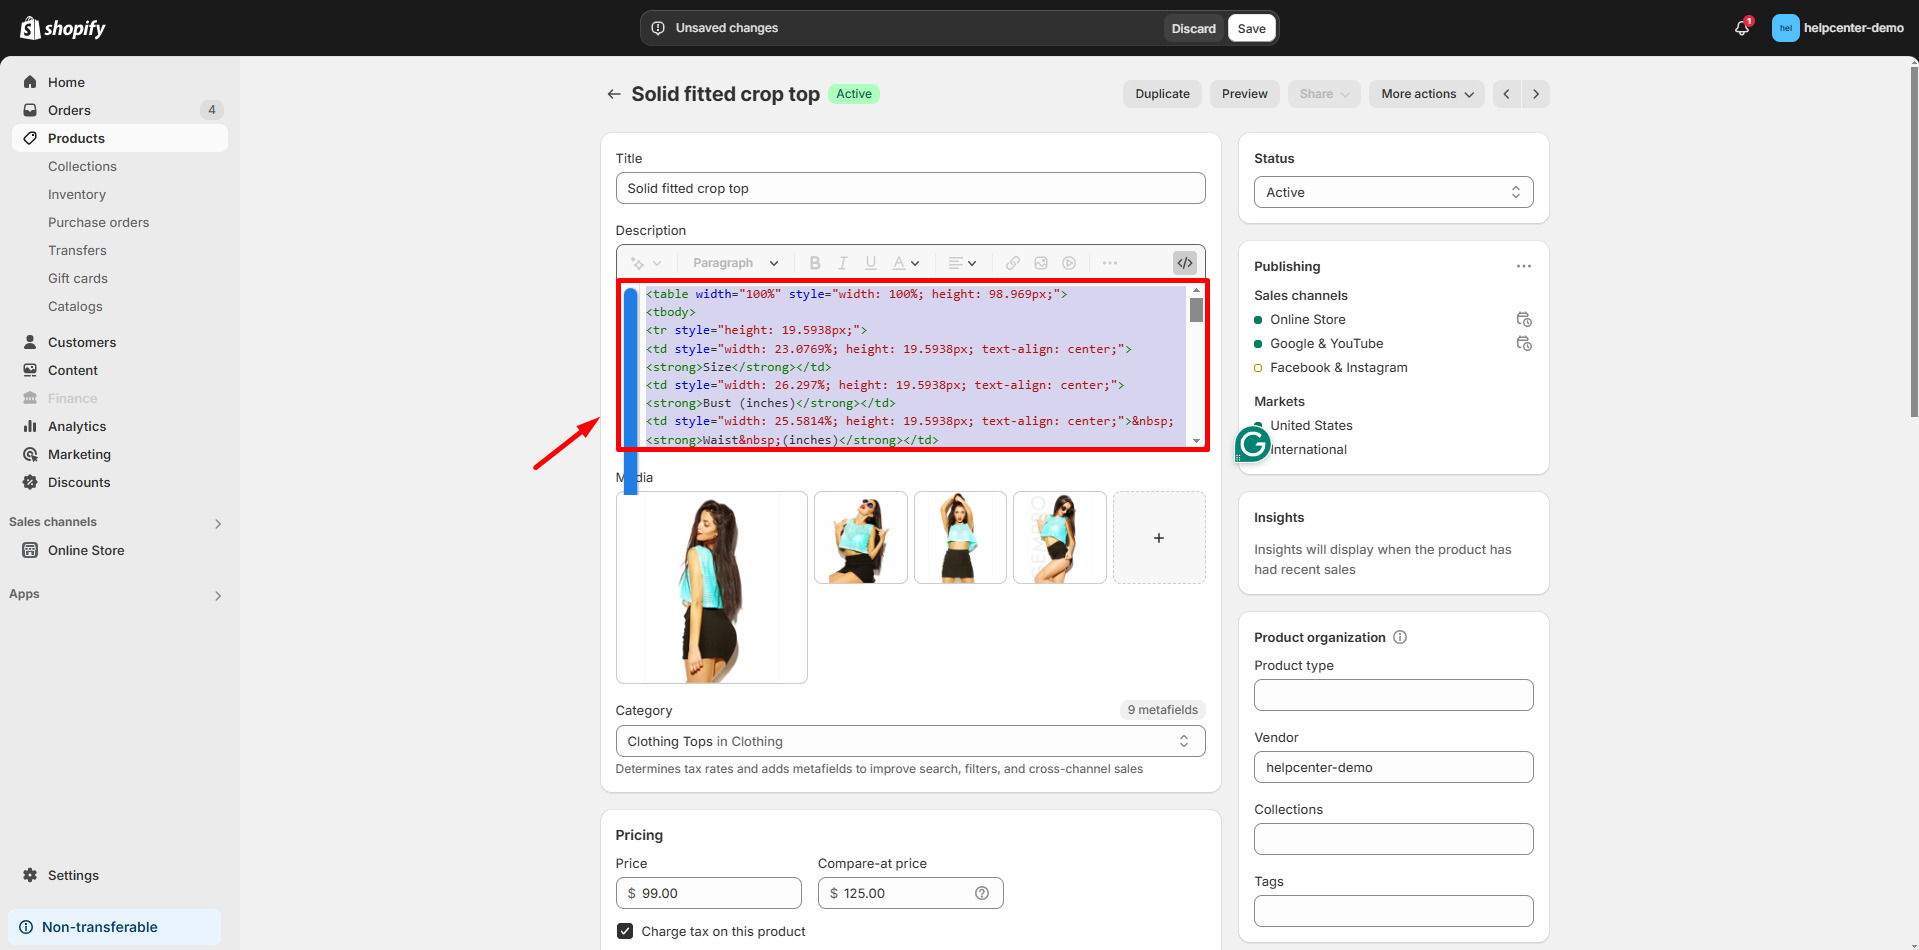Open the Paragraph style dropdown
This screenshot has height=950, width=1919.
click(x=735, y=262)
